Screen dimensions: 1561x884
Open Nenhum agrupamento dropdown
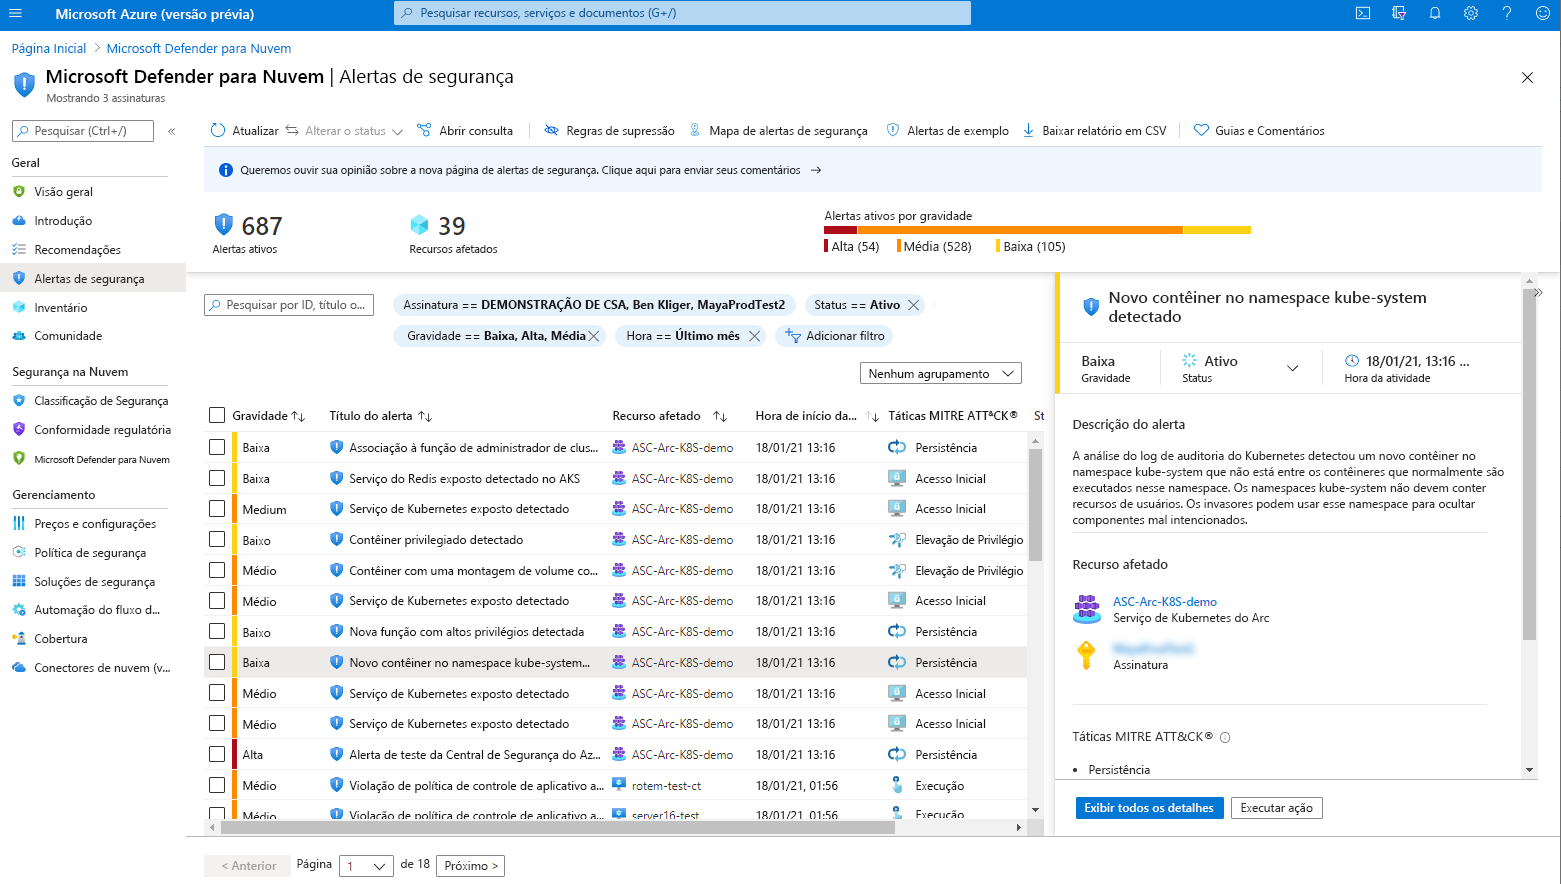[x=940, y=373]
